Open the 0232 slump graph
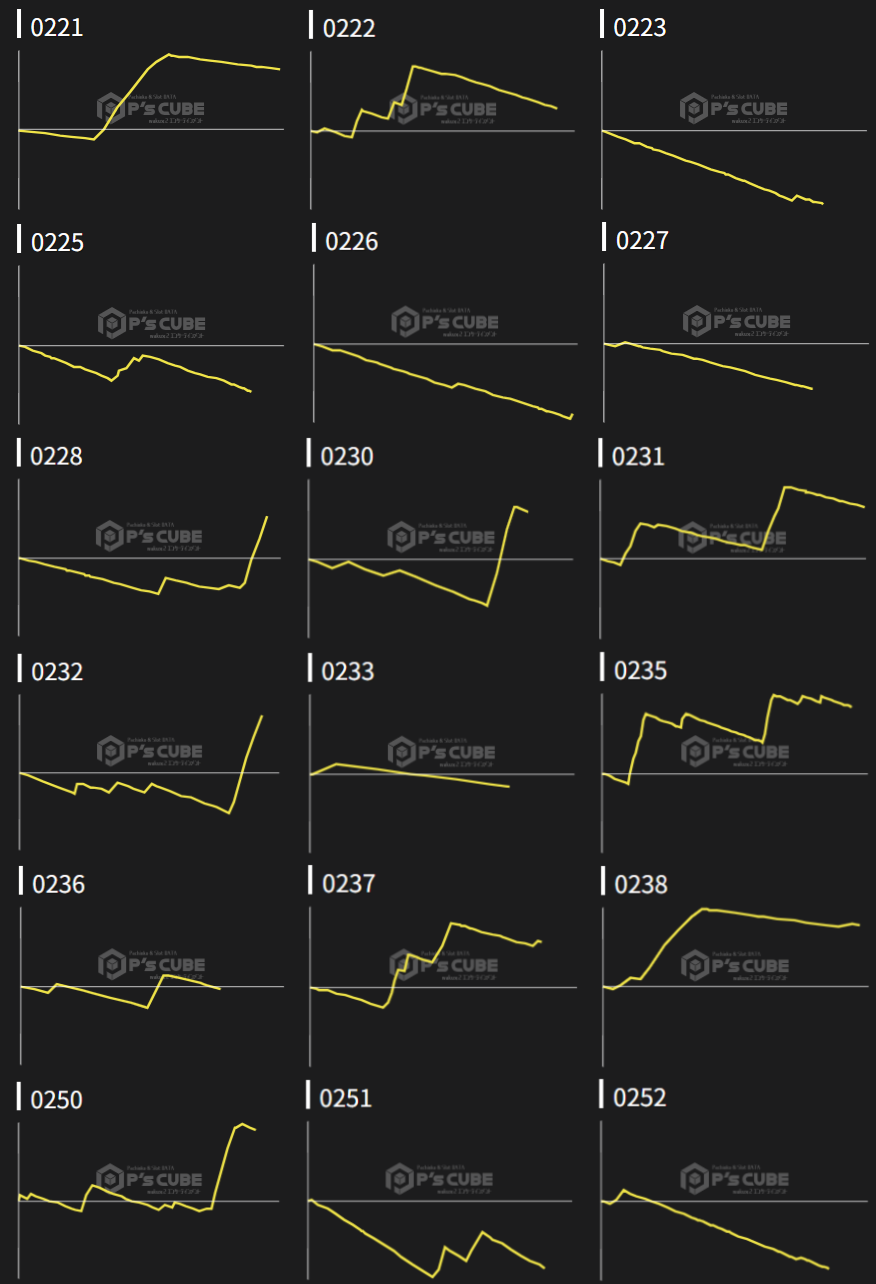876x1284 pixels. click(x=150, y=770)
